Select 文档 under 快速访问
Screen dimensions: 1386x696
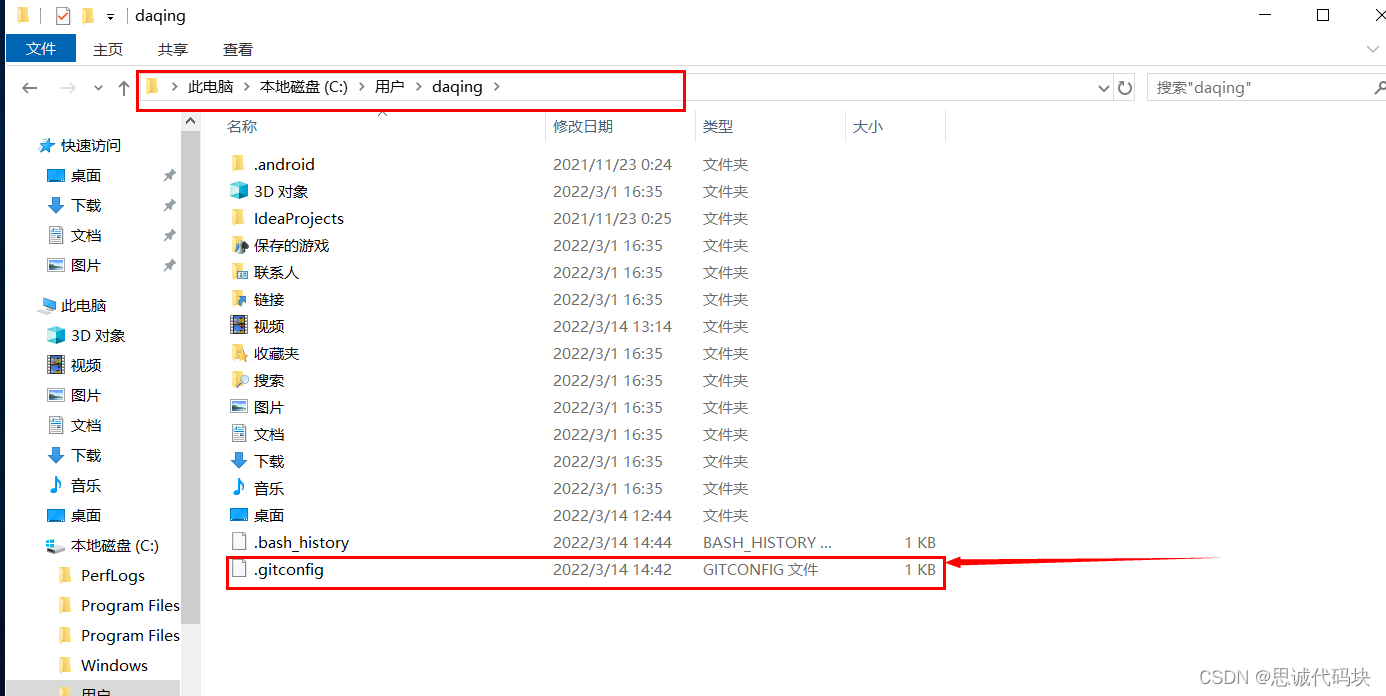tap(86, 236)
